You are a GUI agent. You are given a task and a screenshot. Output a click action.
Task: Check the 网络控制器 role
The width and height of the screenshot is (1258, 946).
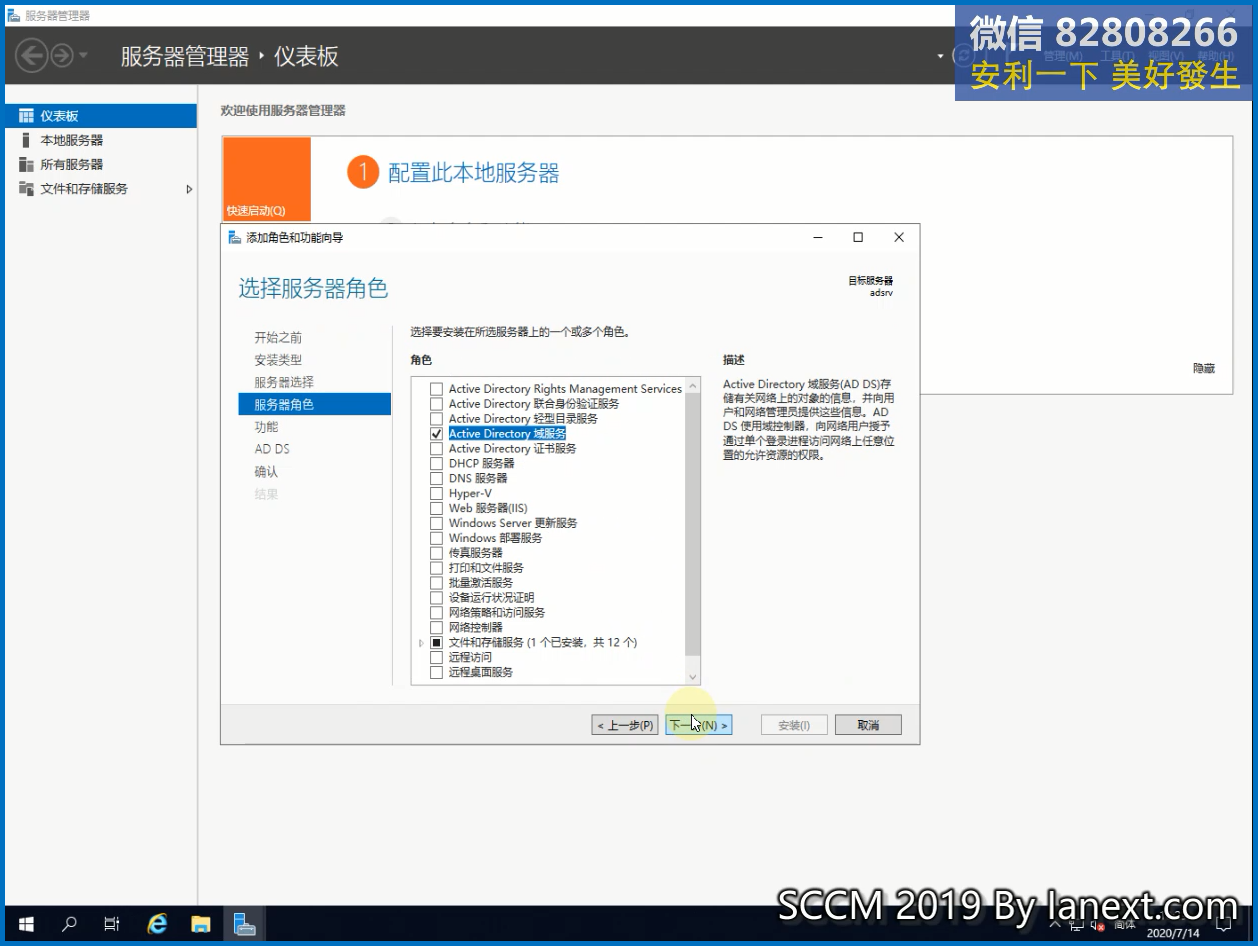(436, 627)
